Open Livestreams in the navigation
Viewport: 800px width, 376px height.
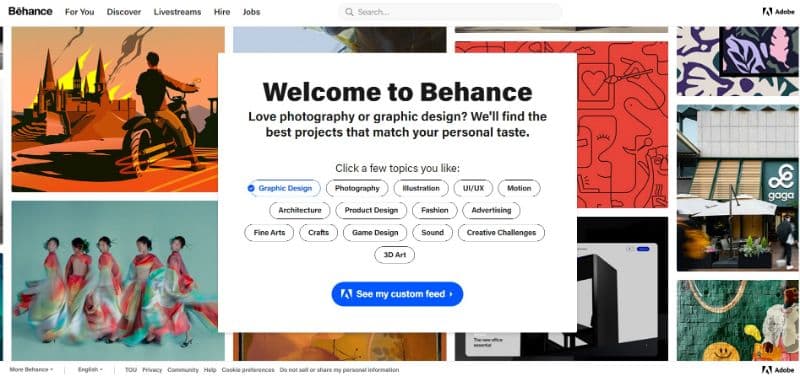coord(178,12)
